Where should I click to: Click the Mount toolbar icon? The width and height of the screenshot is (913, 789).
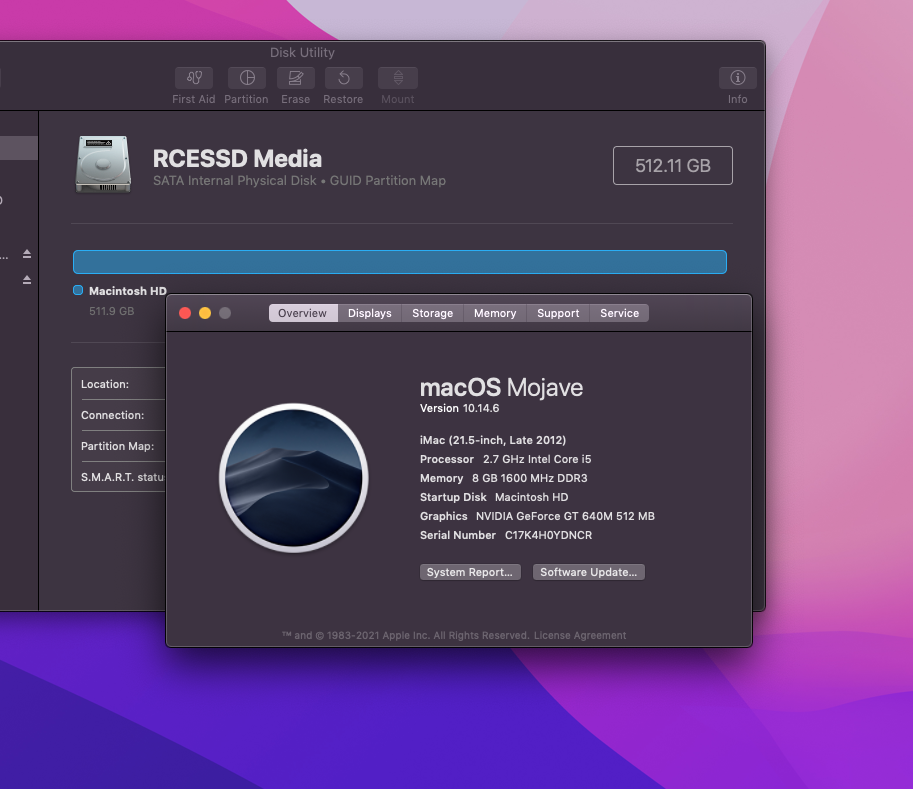click(x=398, y=78)
